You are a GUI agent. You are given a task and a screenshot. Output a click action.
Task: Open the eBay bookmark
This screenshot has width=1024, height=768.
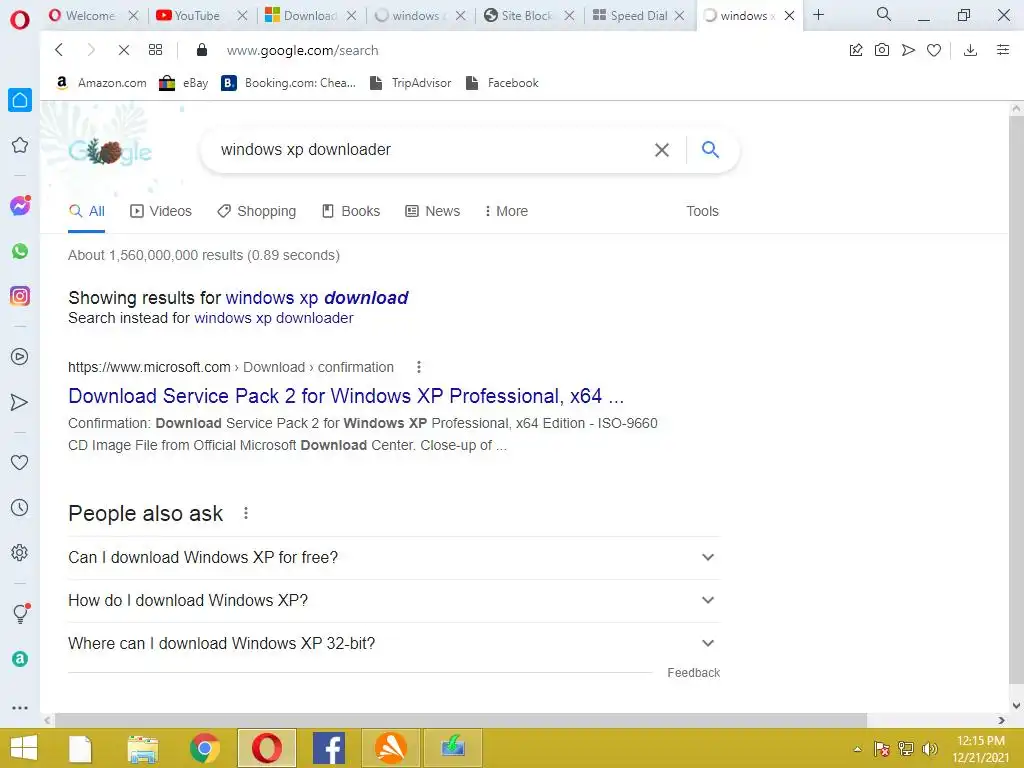[x=184, y=83]
